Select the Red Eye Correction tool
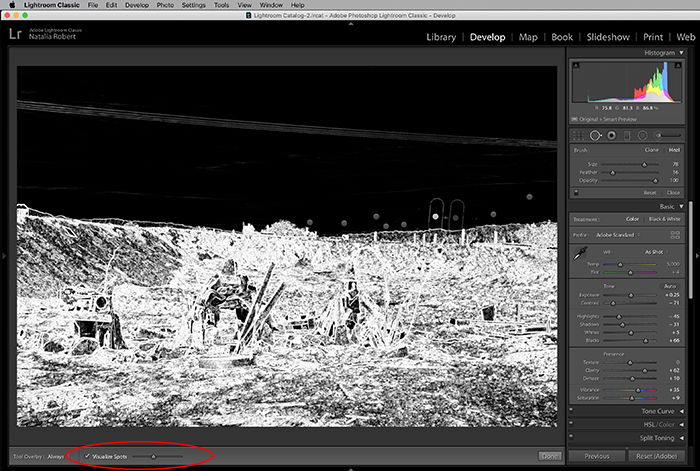Image resolution: width=700 pixels, height=471 pixels. tap(611, 134)
